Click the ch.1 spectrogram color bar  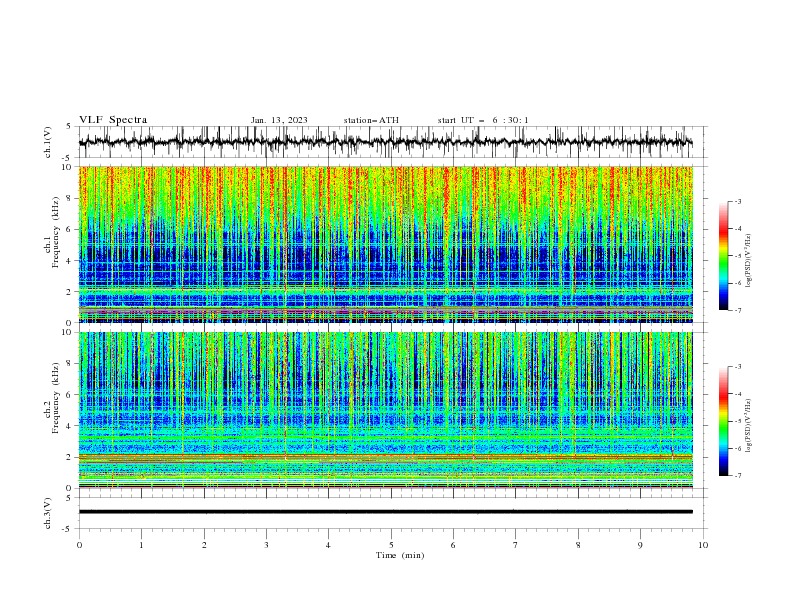pyautogui.click(x=723, y=256)
